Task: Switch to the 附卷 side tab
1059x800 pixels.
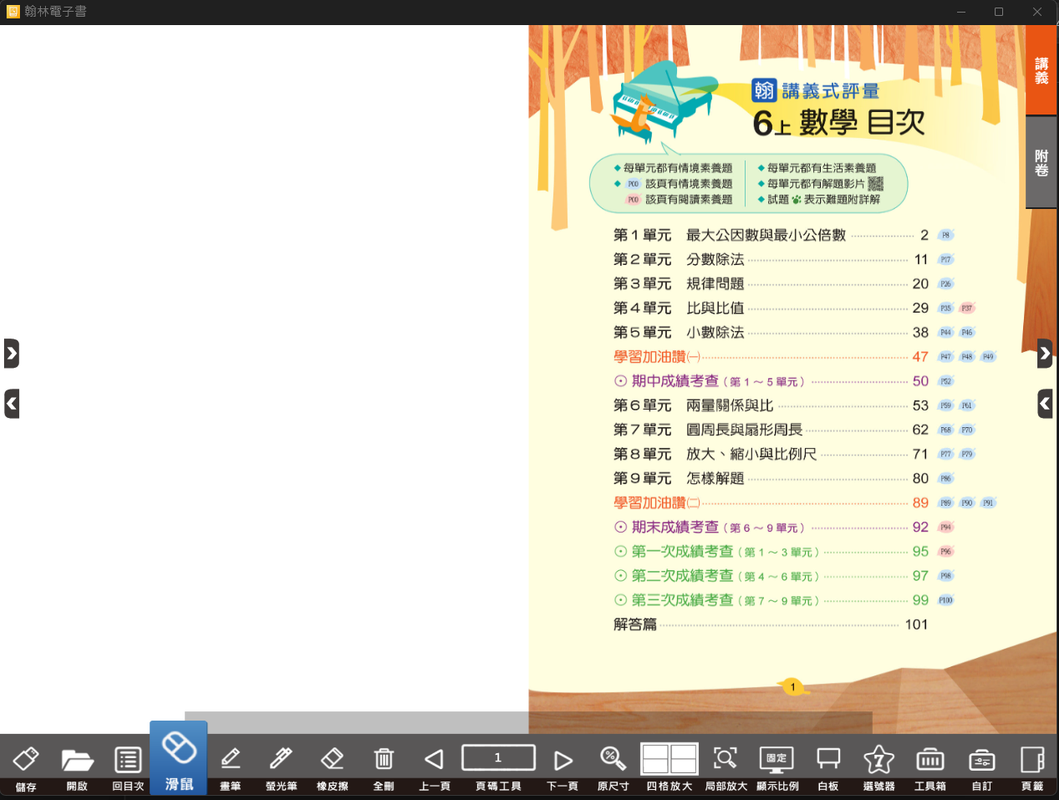Action: 1041,162
